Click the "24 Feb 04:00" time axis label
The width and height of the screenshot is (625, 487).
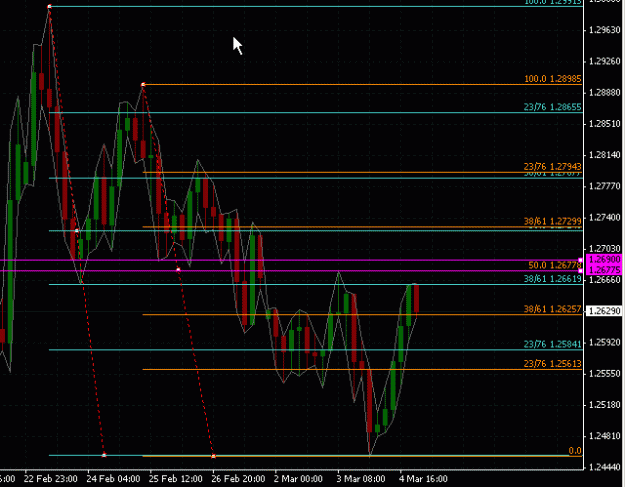point(113,479)
